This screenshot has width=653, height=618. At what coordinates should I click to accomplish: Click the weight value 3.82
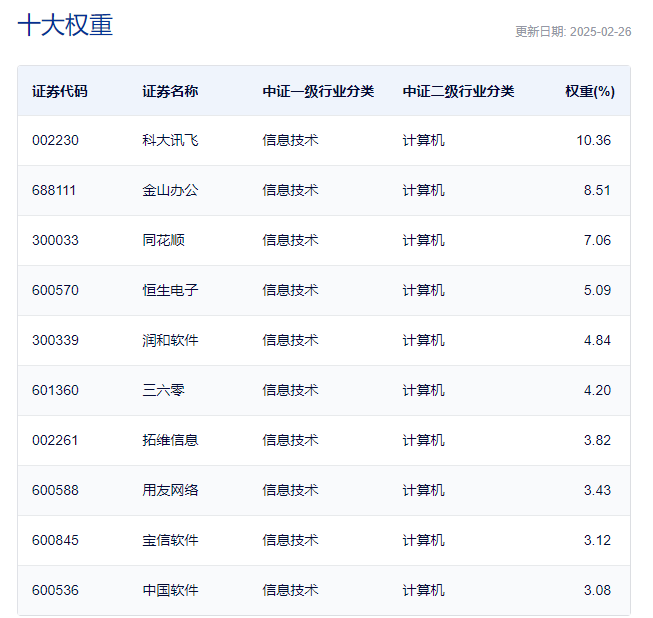[597, 440]
